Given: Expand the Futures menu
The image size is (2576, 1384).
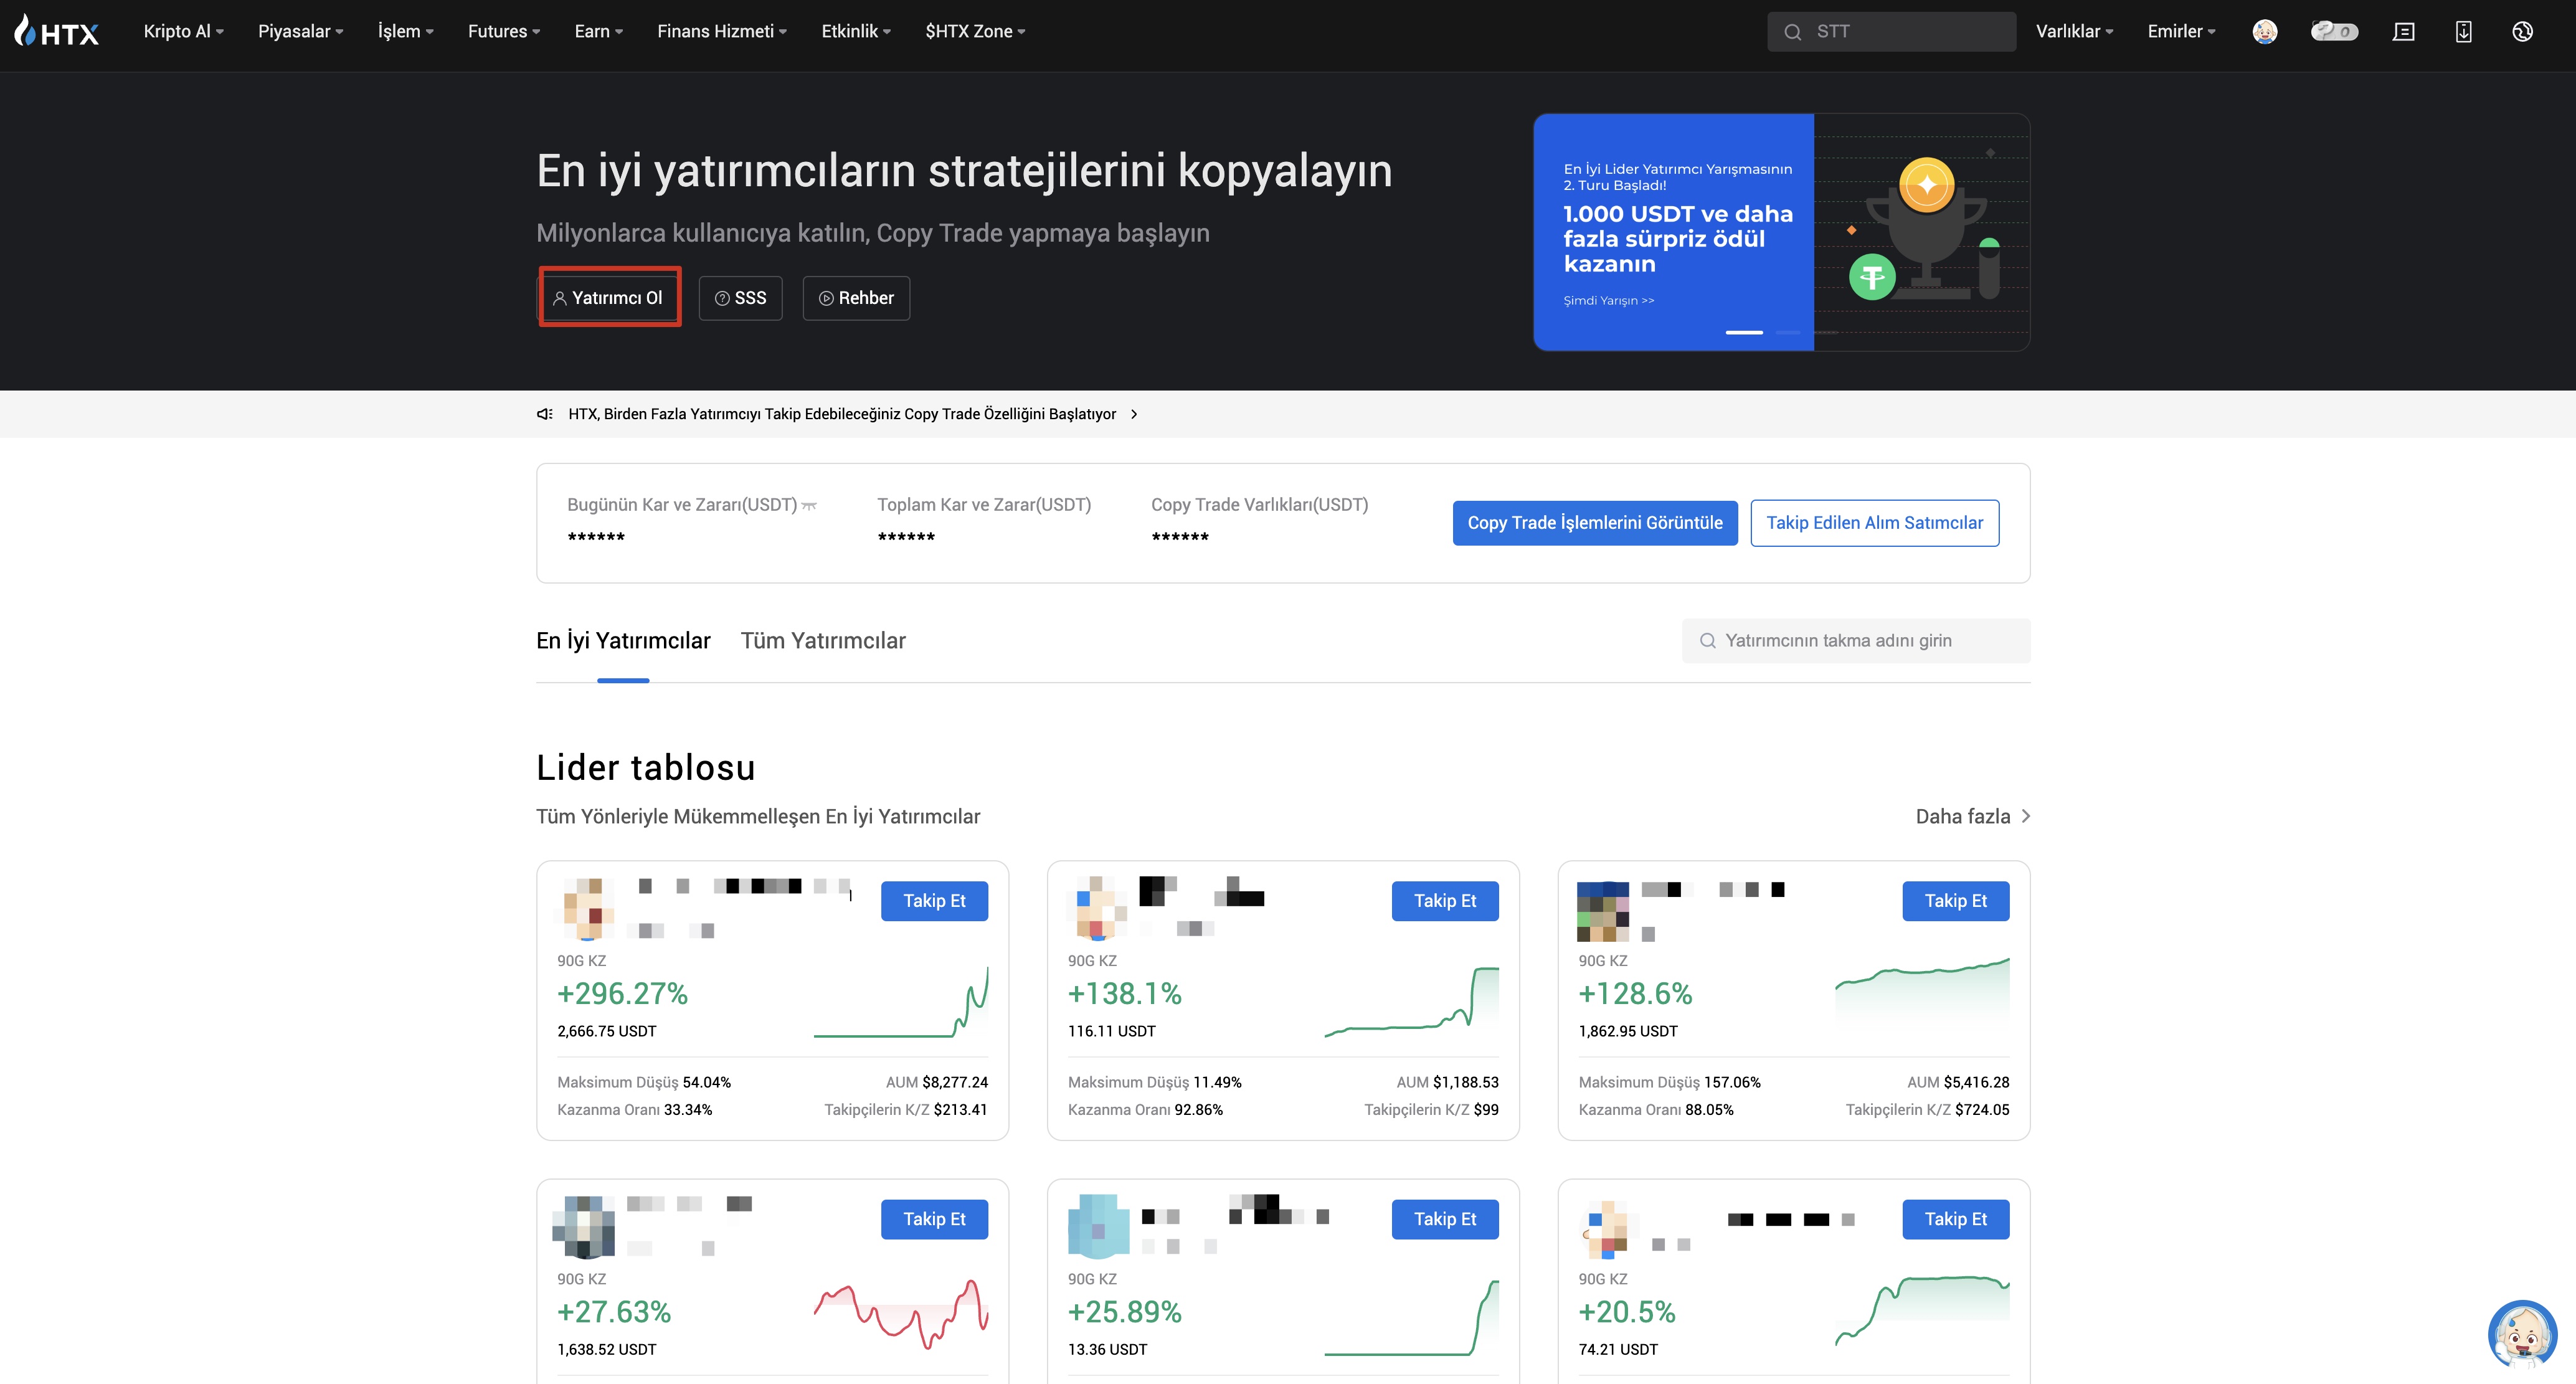Looking at the screenshot, I should click(504, 31).
